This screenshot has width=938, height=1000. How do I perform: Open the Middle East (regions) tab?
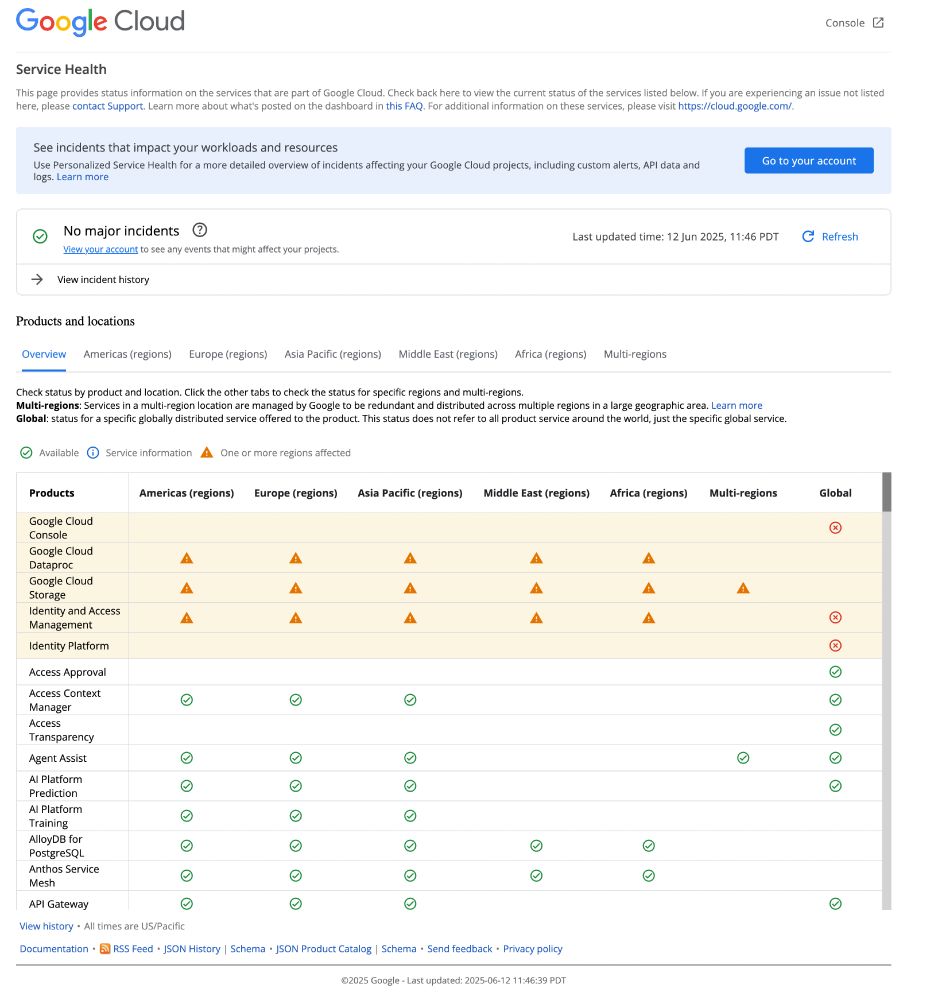click(x=448, y=355)
